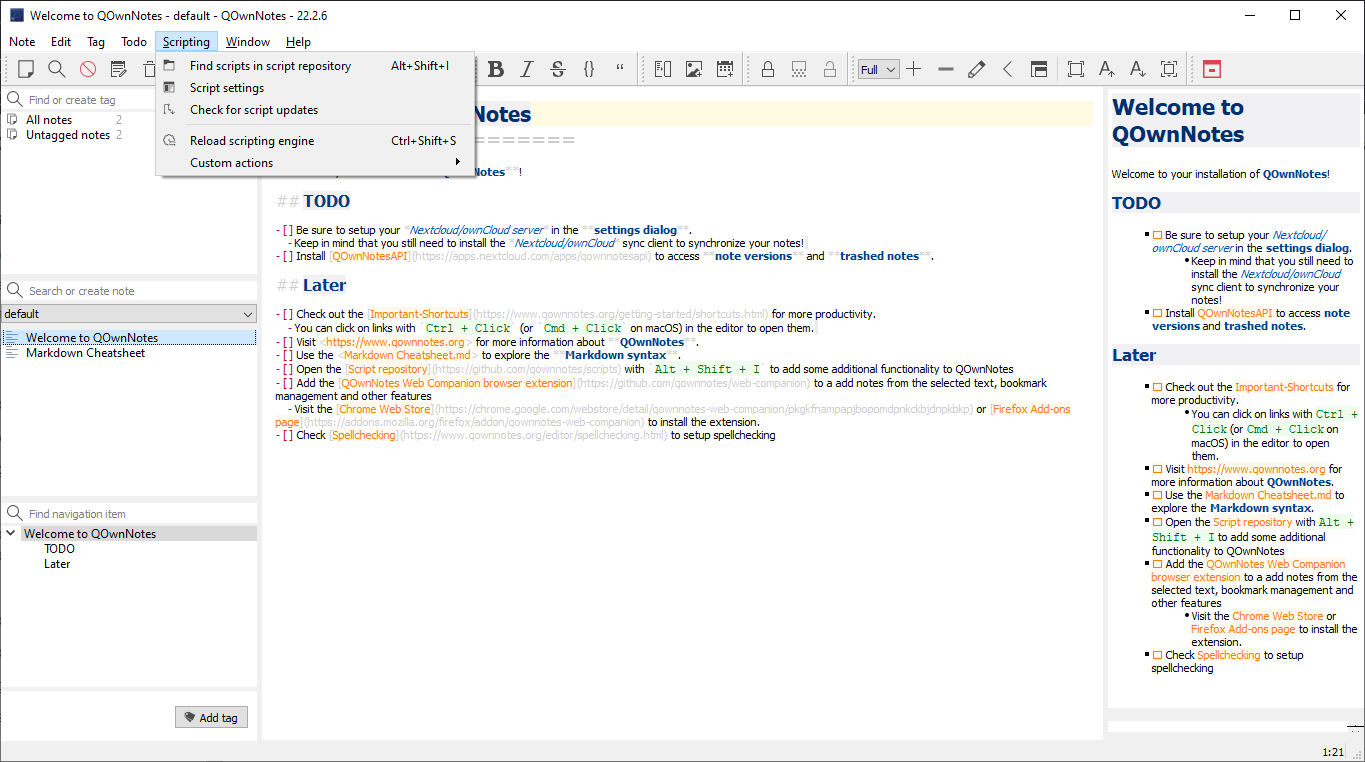Image resolution: width=1365 pixels, height=762 pixels.
Task: Insert current time with calendar icon
Action: click(725, 69)
